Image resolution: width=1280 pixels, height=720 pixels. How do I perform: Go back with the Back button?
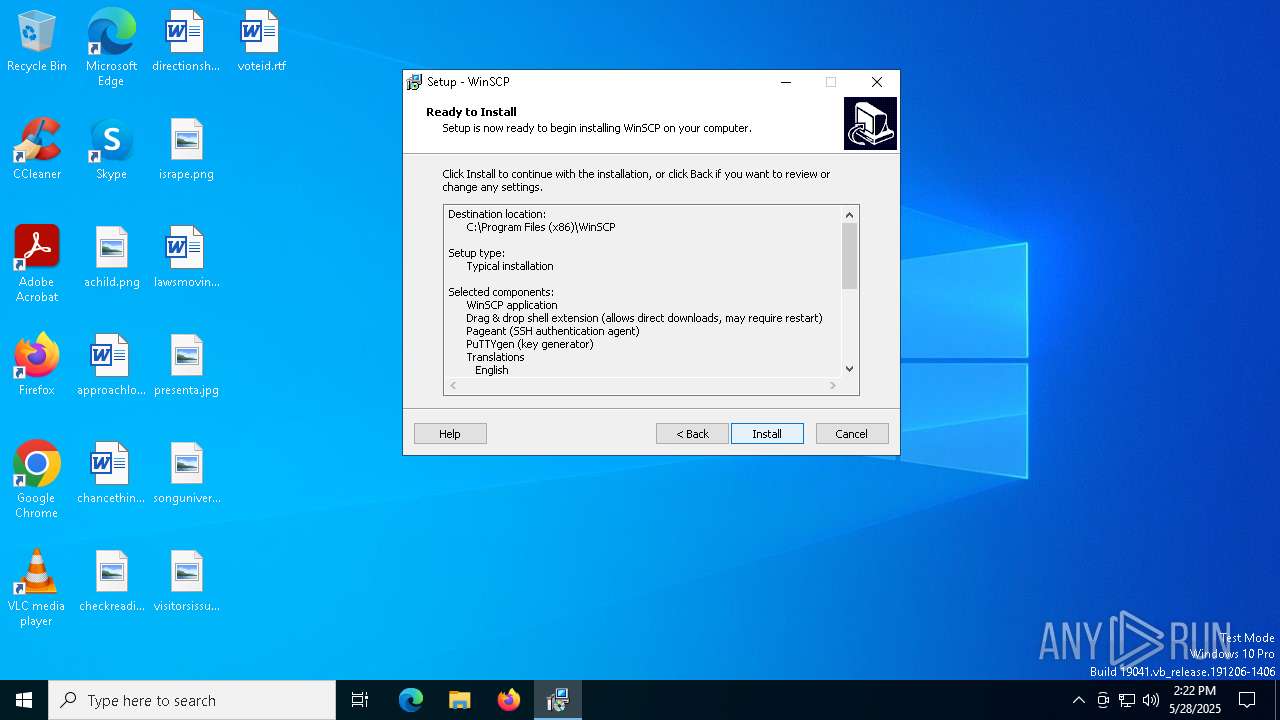point(692,434)
